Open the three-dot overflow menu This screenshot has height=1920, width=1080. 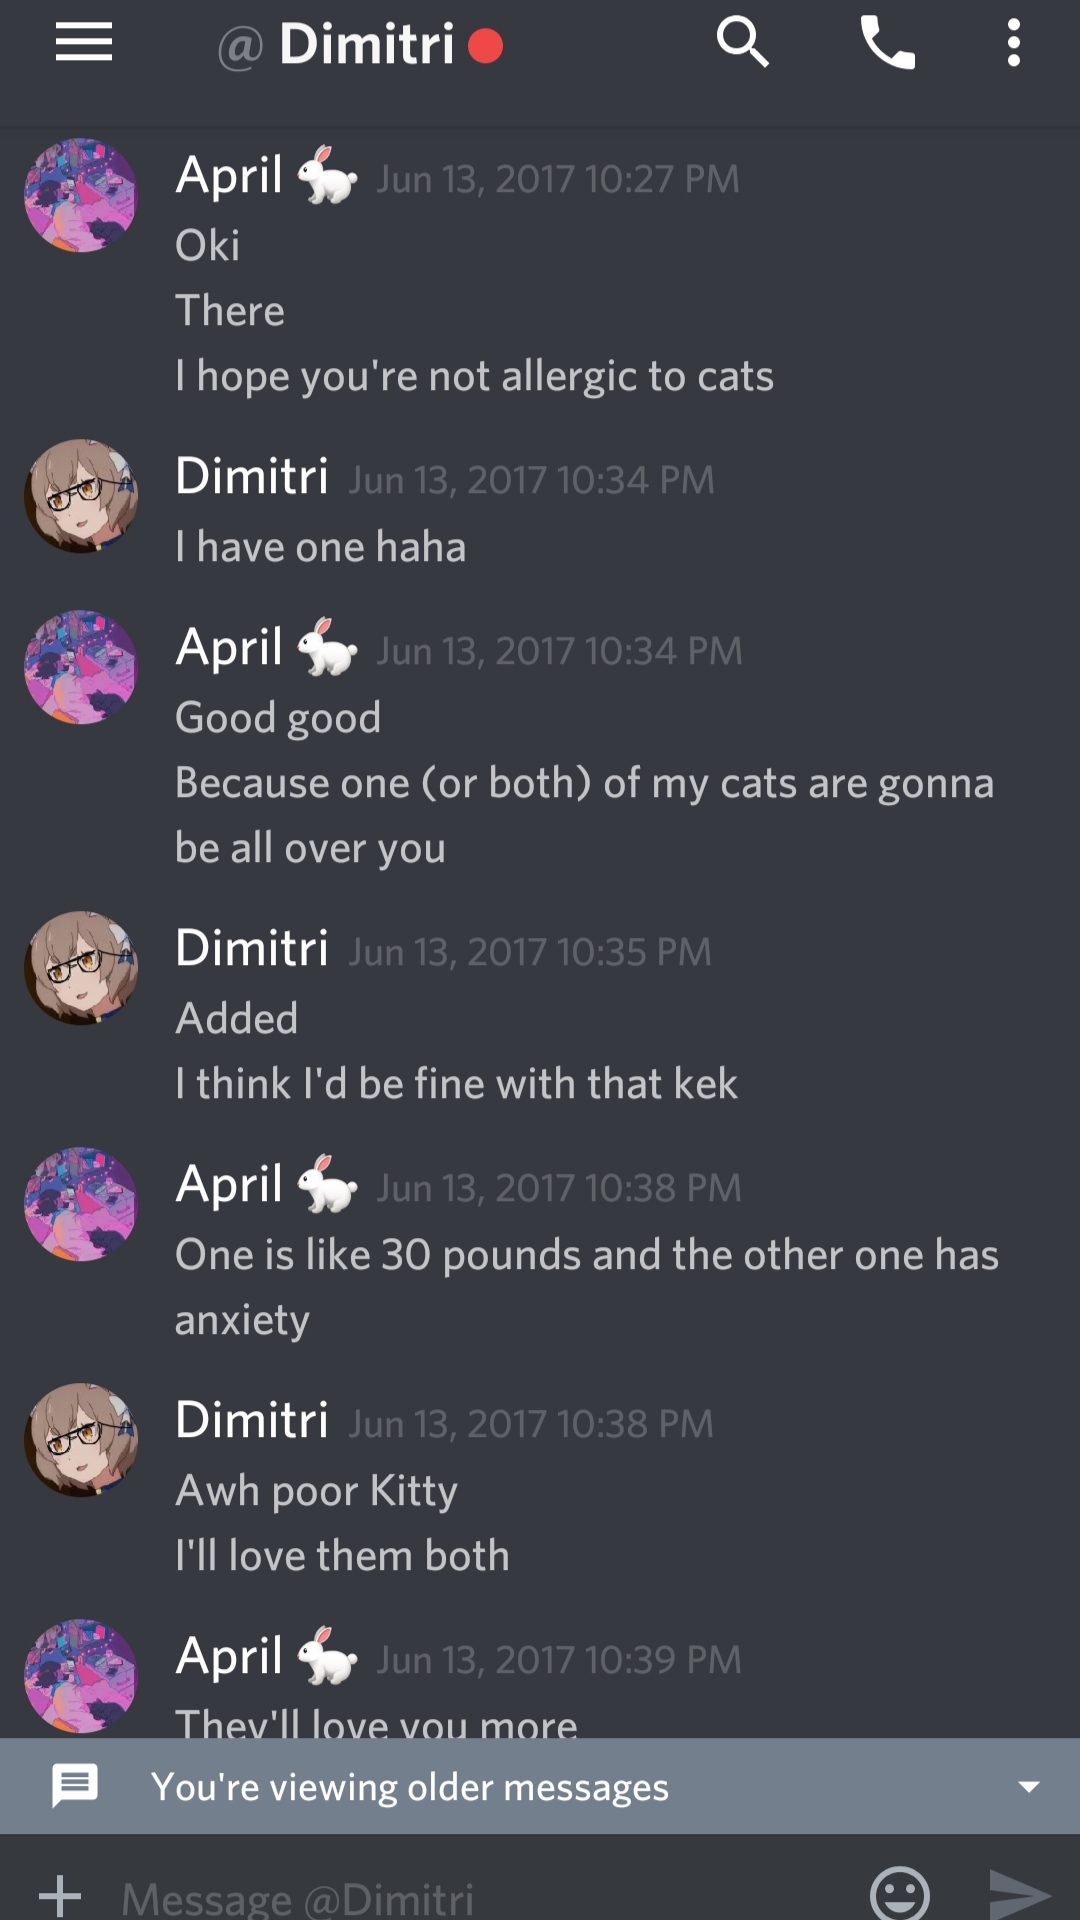(x=1013, y=43)
